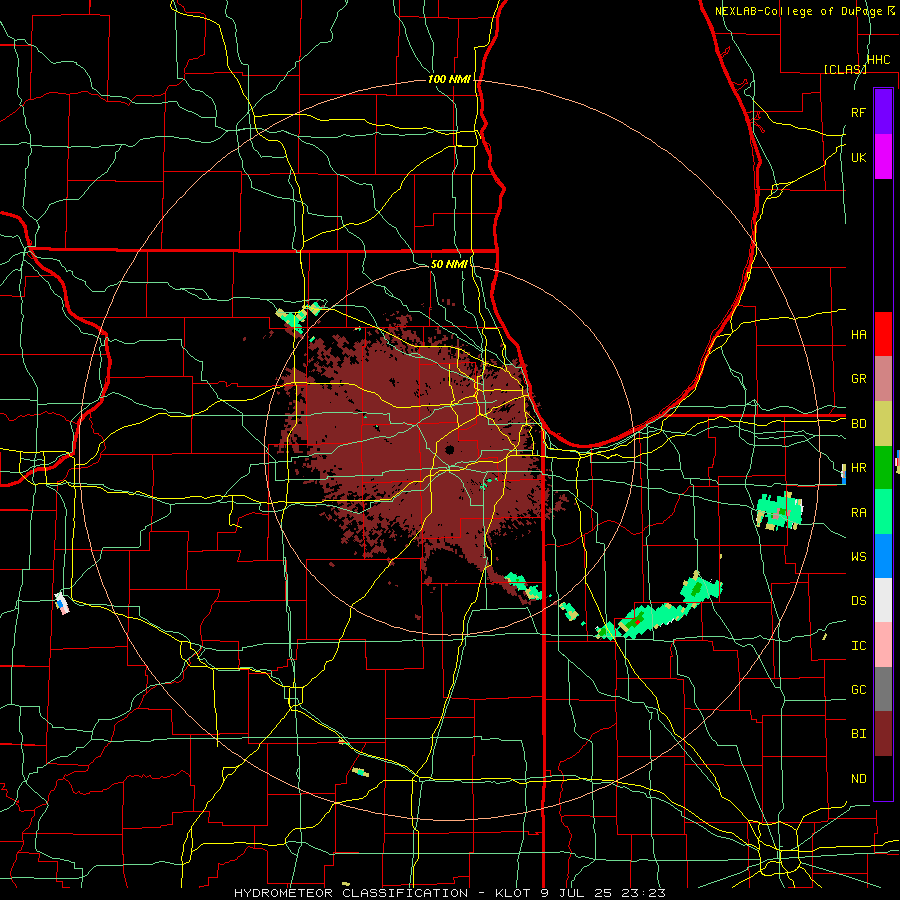This screenshot has height=900, width=900.
Task: Click the HHC product label
Action: click(x=878, y=60)
